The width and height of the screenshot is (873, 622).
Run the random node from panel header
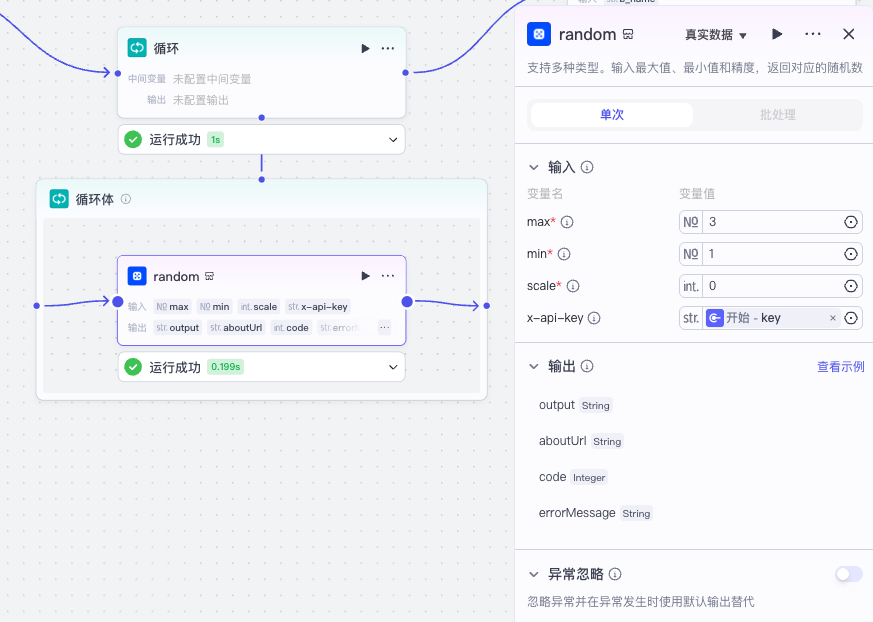pyautogui.click(x=777, y=34)
